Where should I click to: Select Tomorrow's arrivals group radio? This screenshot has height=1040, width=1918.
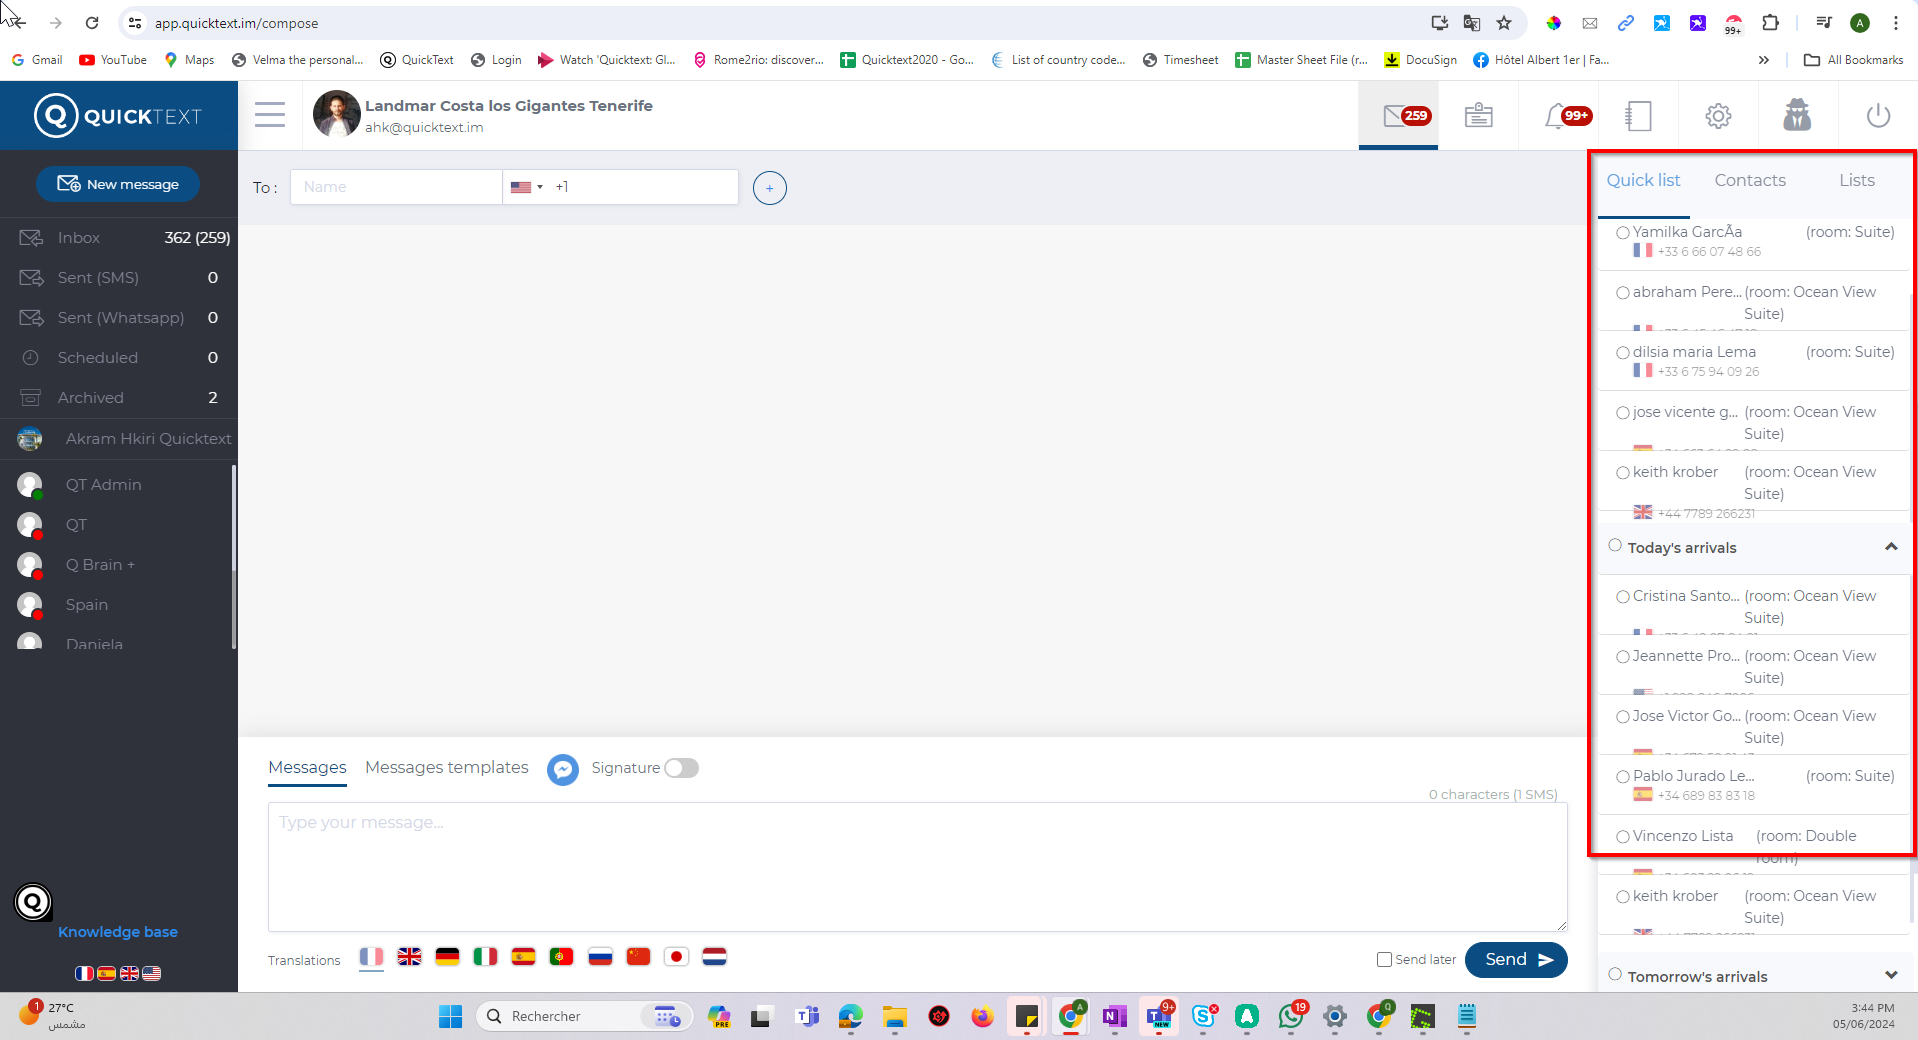pyautogui.click(x=1615, y=974)
